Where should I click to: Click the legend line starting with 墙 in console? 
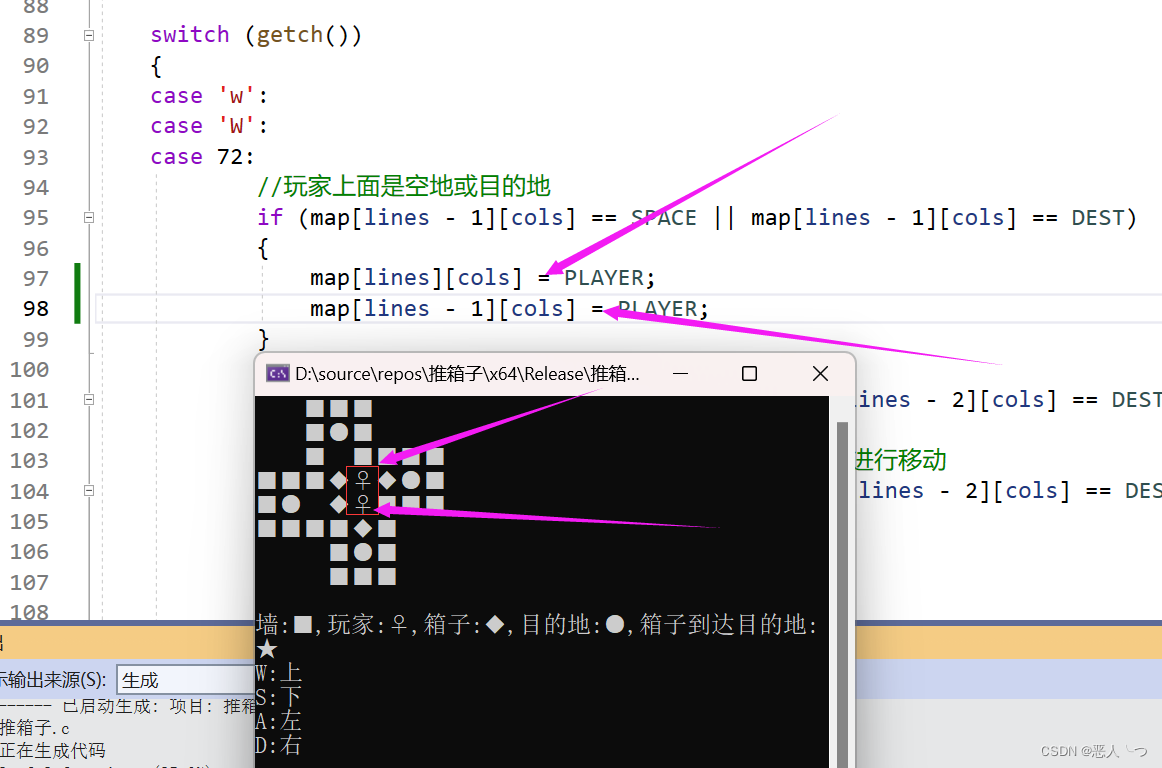coord(537,624)
